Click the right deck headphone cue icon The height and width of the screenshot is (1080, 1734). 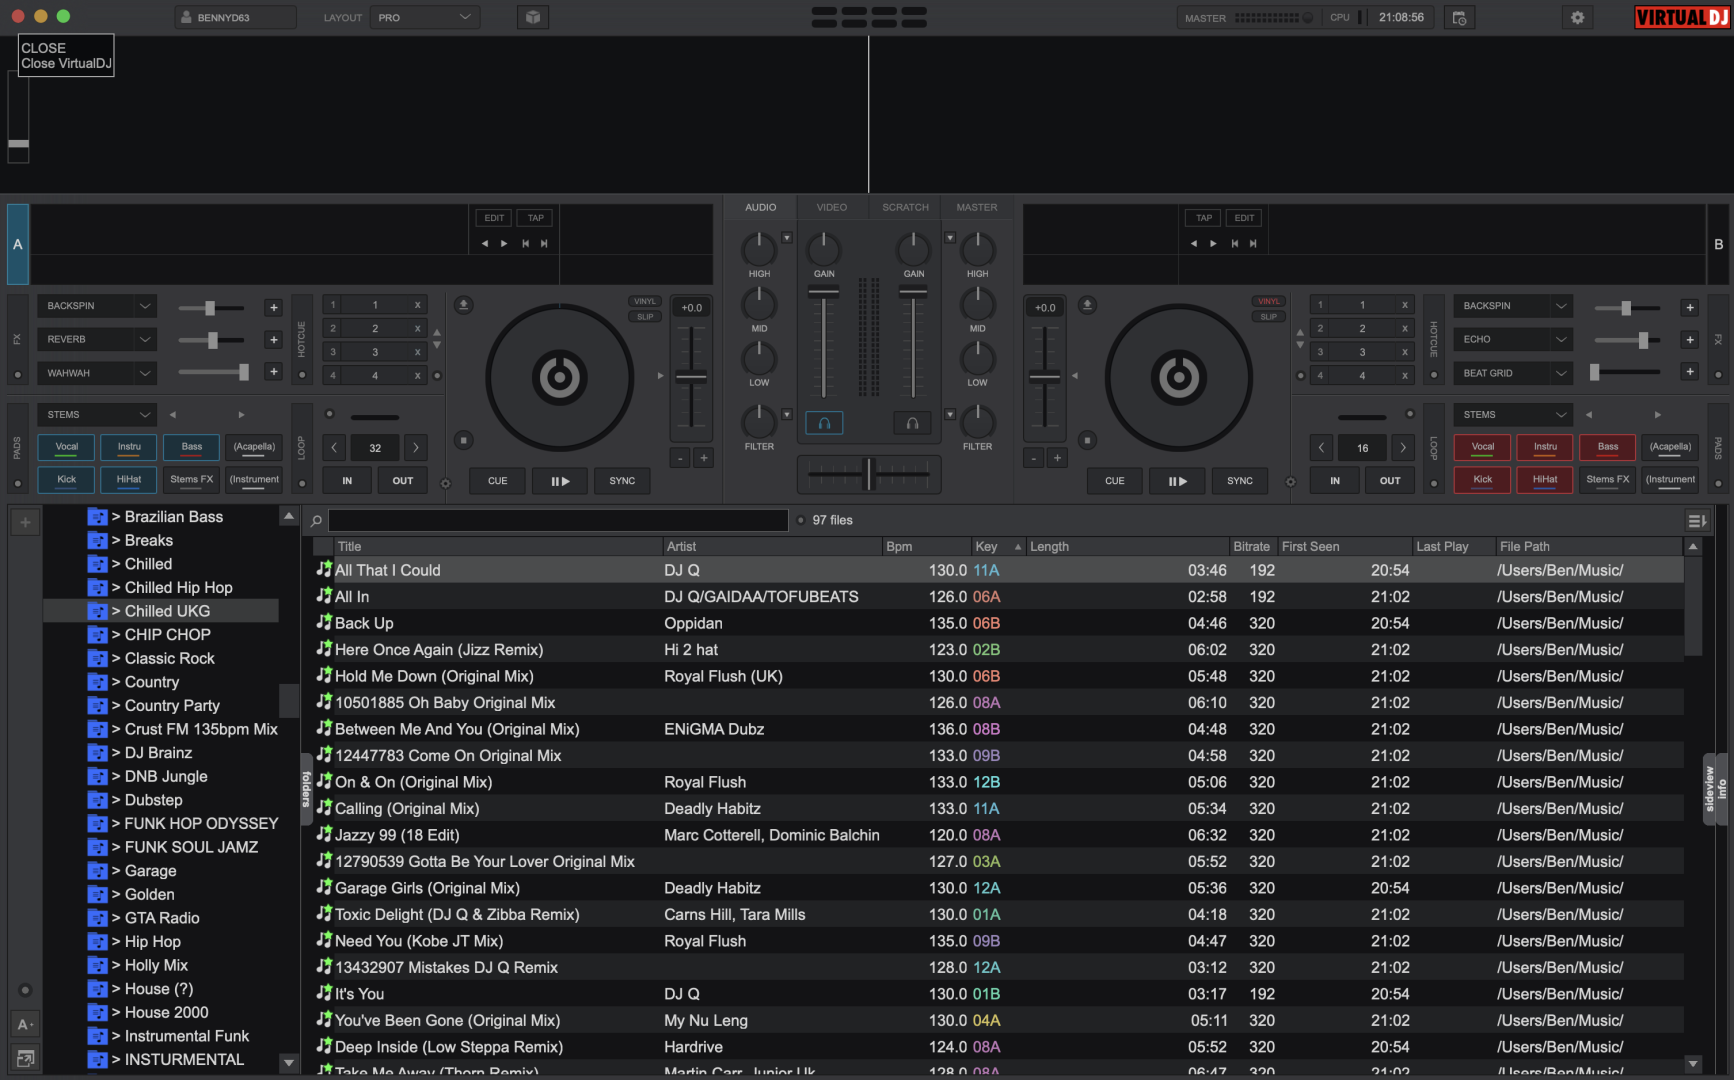coord(912,423)
